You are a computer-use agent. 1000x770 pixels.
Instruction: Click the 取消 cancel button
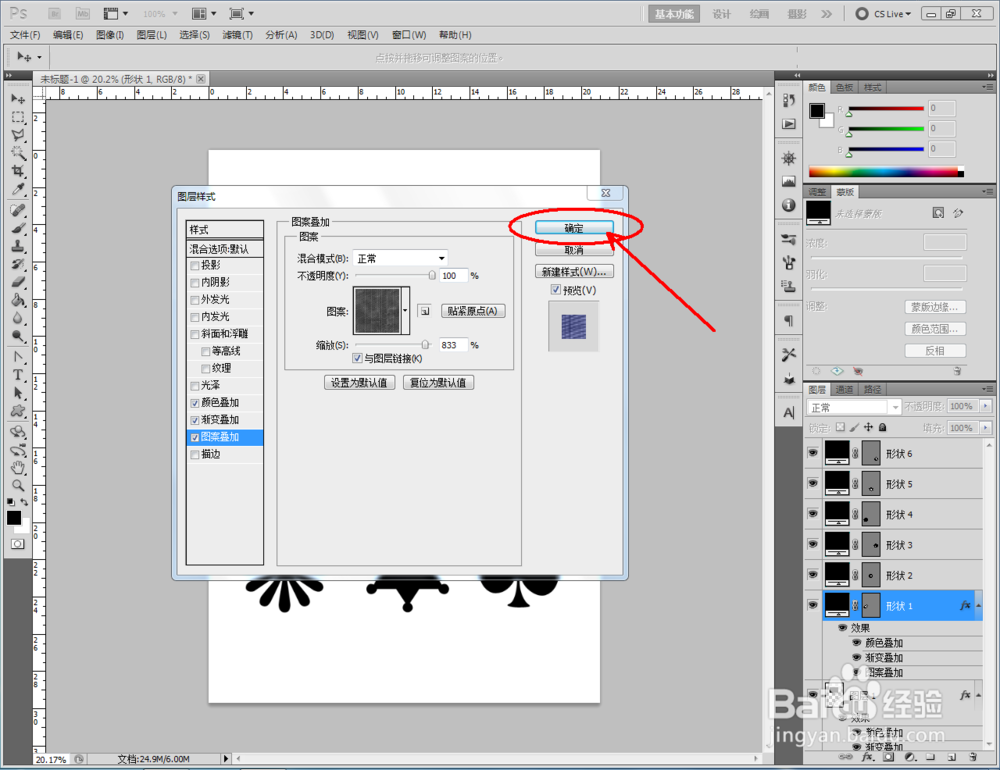pyautogui.click(x=574, y=249)
